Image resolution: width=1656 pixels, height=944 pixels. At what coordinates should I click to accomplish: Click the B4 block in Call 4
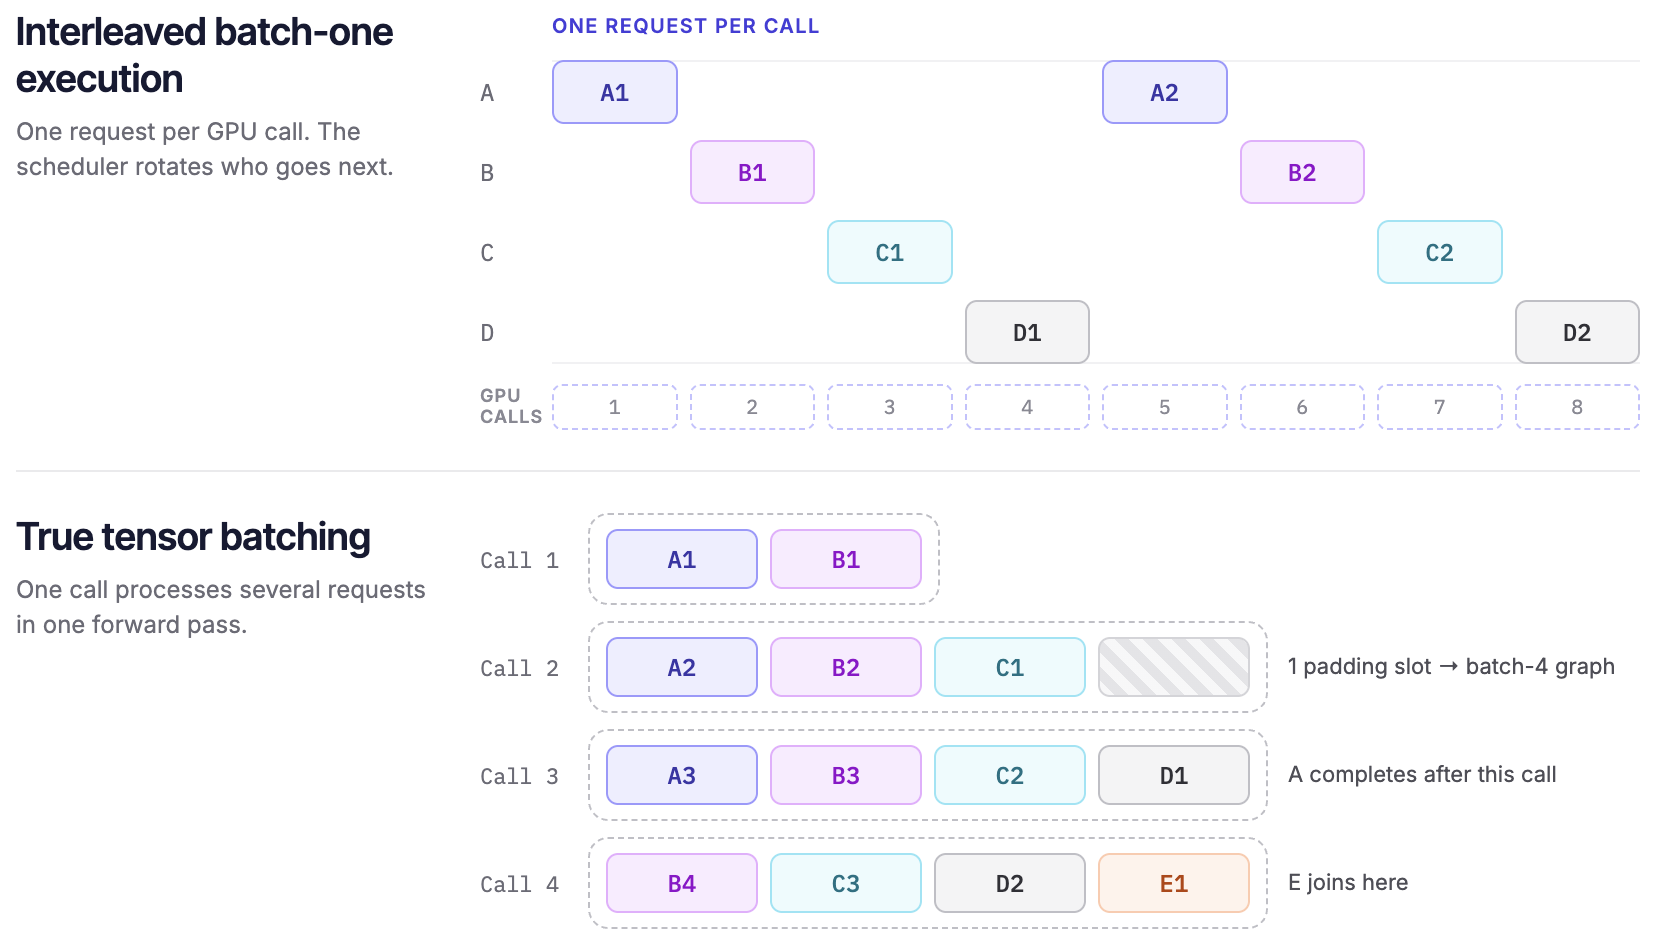point(682,883)
